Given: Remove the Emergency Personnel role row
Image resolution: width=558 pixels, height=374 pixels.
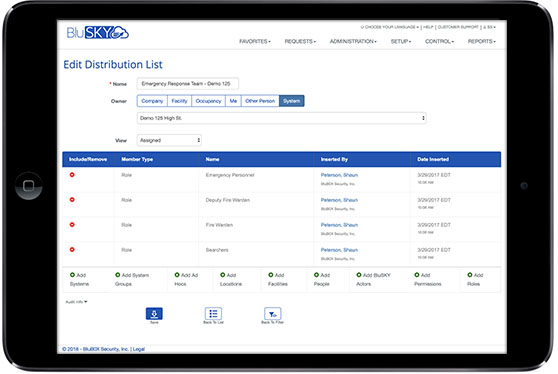Looking at the screenshot, I should [x=72, y=175].
